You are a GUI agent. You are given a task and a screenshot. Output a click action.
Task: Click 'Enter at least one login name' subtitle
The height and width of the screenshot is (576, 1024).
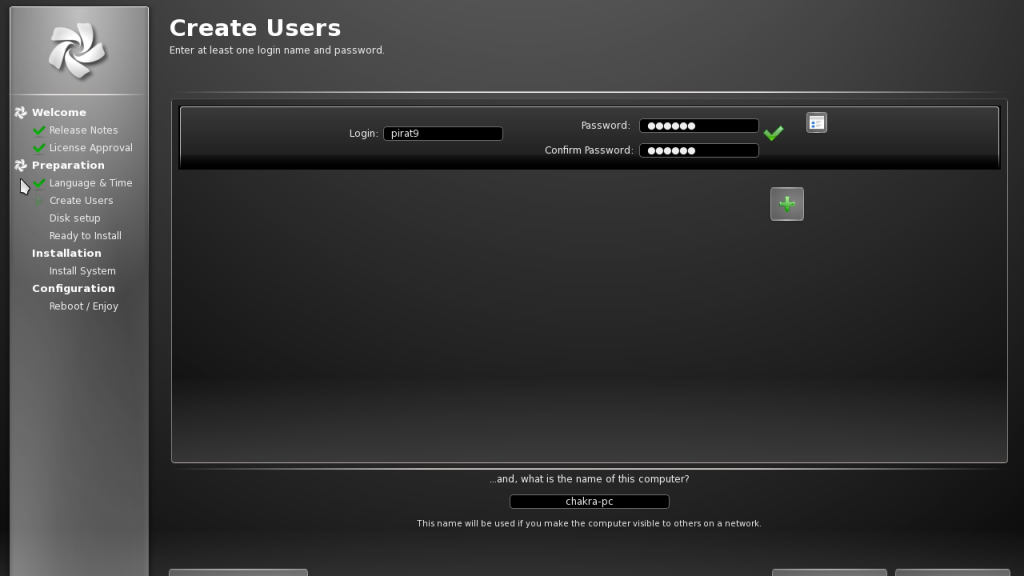[x=277, y=50]
